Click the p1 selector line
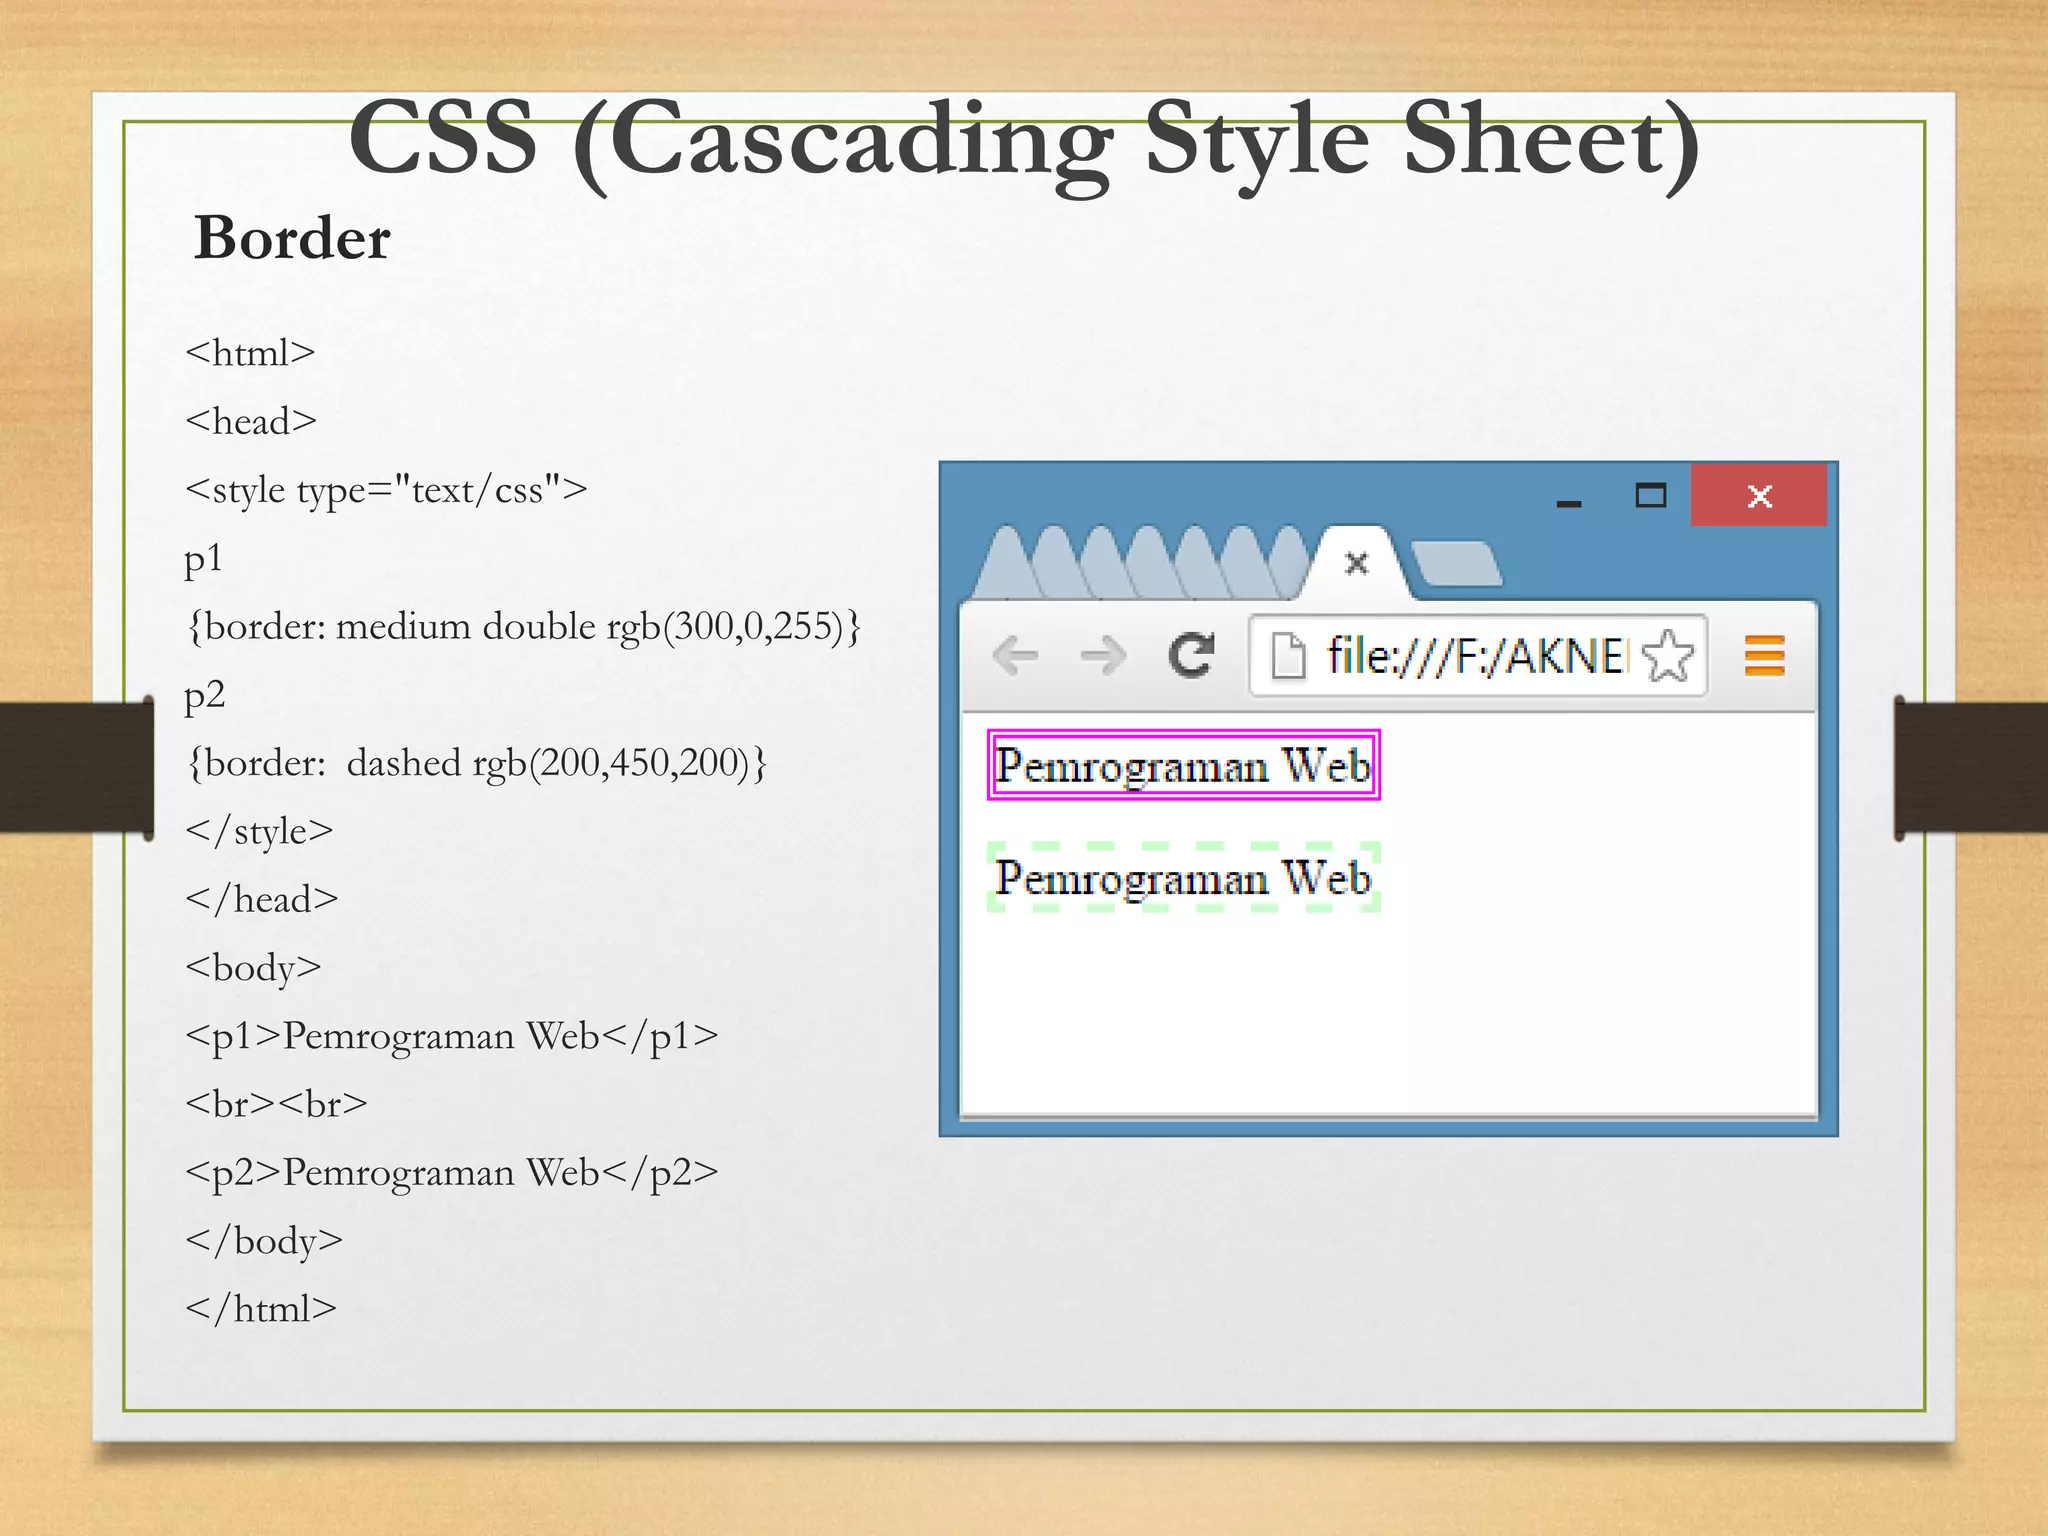This screenshot has height=1536, width=2048. (203, 560)
